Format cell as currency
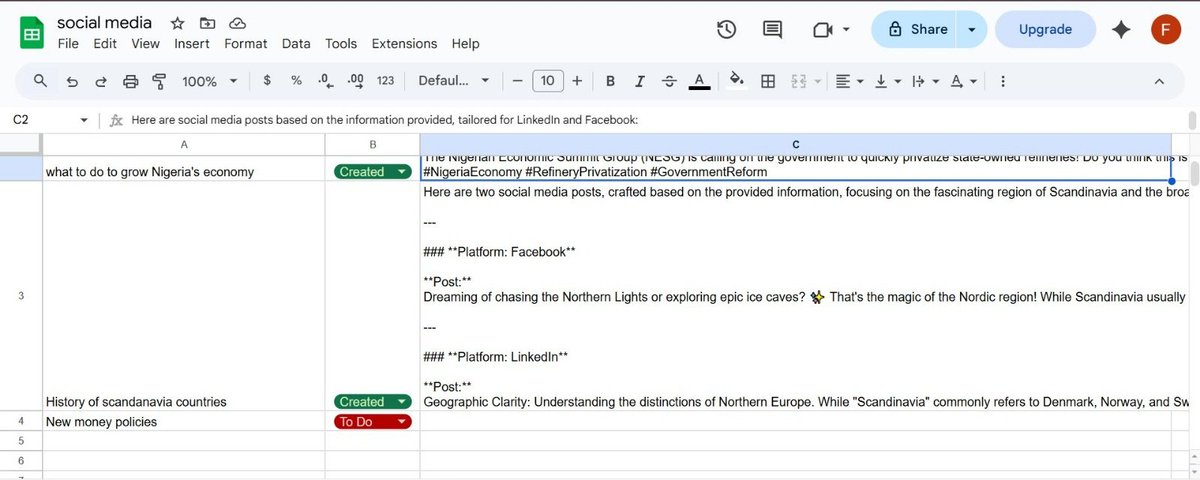This screenshot has height=480, width=1200. (267, 81)
